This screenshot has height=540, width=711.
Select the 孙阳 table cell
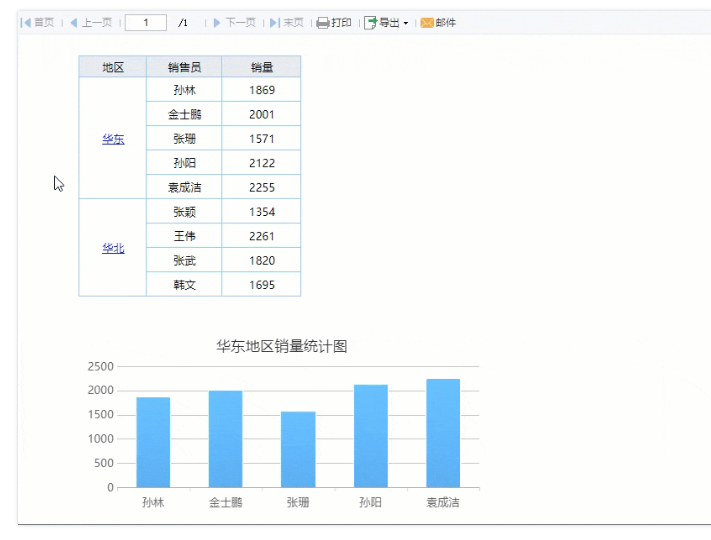pyautogui.click(x=184, y=163)
